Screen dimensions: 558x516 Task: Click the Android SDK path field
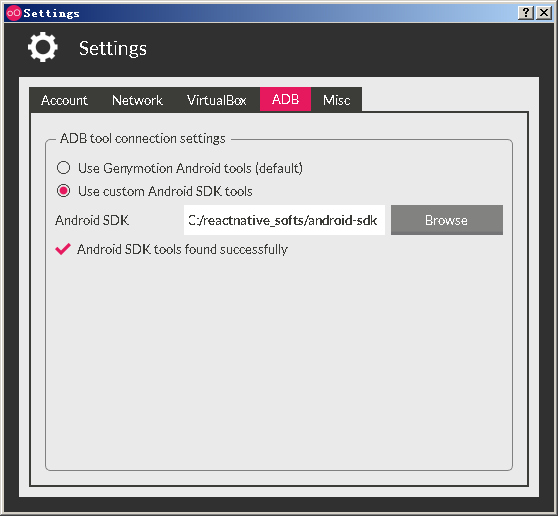pos(284,220)
